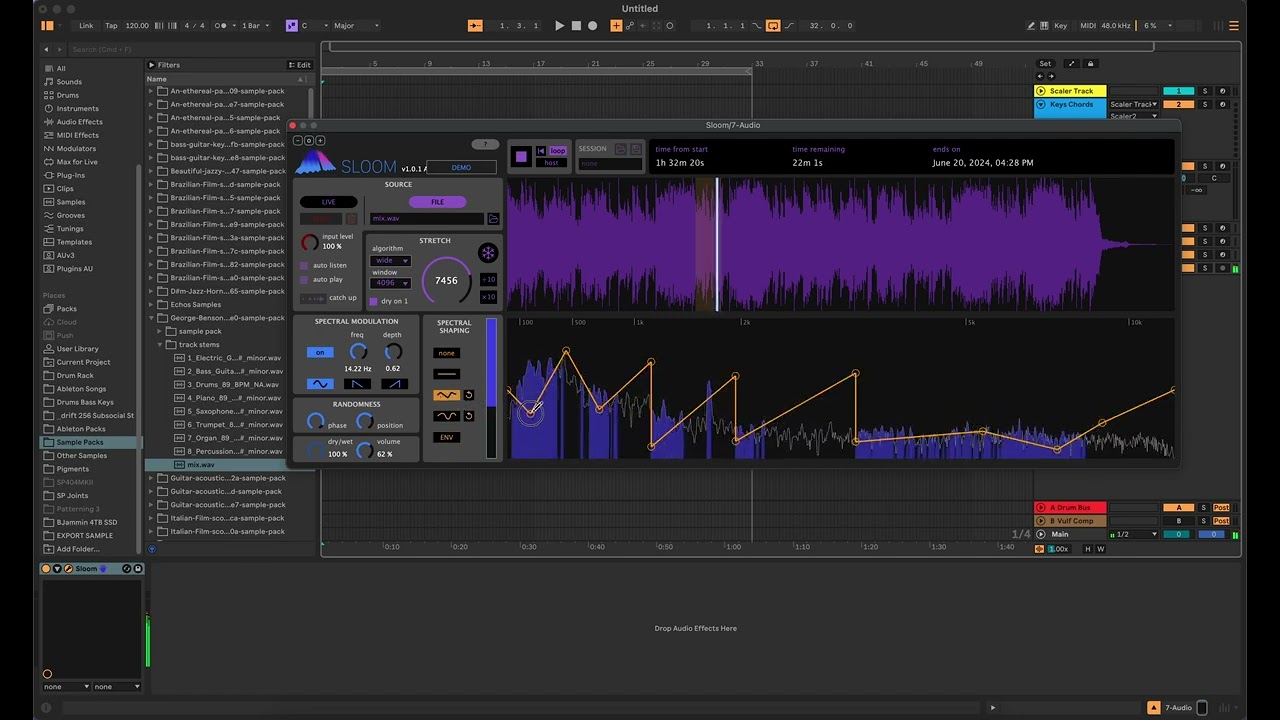
Task: Open the scale mode Major dropdown
Action: click(355, 26)
